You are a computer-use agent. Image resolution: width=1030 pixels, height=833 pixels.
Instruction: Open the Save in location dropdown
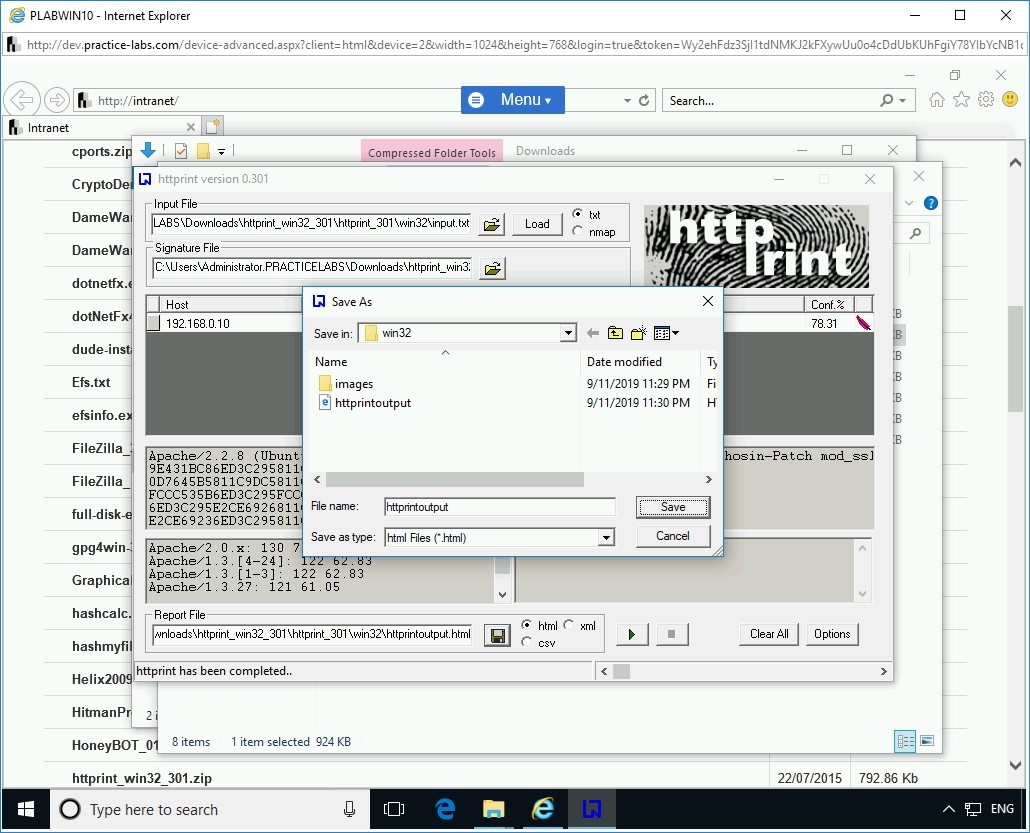coord(568,332)
